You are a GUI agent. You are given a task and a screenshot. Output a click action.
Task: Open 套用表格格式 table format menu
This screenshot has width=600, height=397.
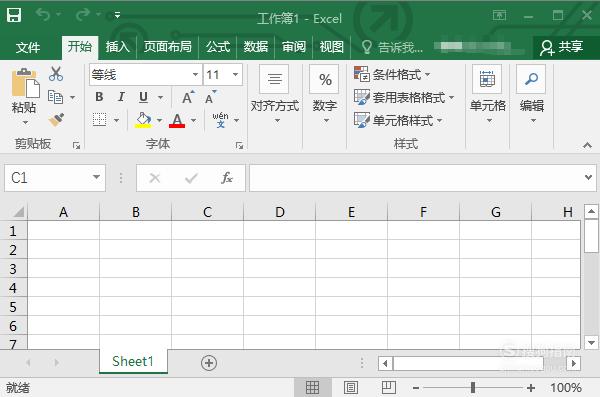[404, 97]
